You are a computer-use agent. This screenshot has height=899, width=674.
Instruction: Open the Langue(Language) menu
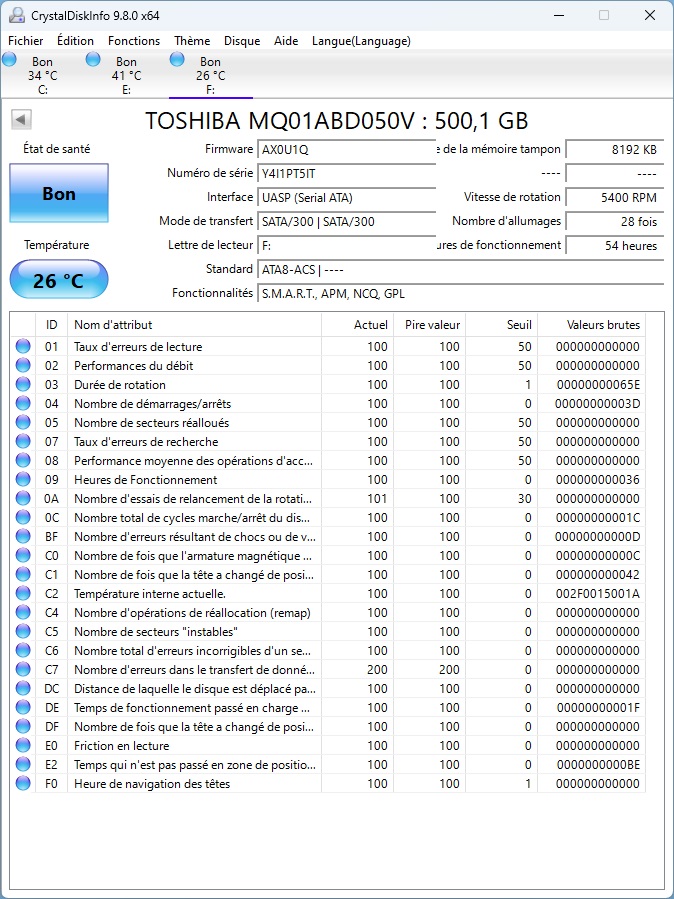click(361, 41)
